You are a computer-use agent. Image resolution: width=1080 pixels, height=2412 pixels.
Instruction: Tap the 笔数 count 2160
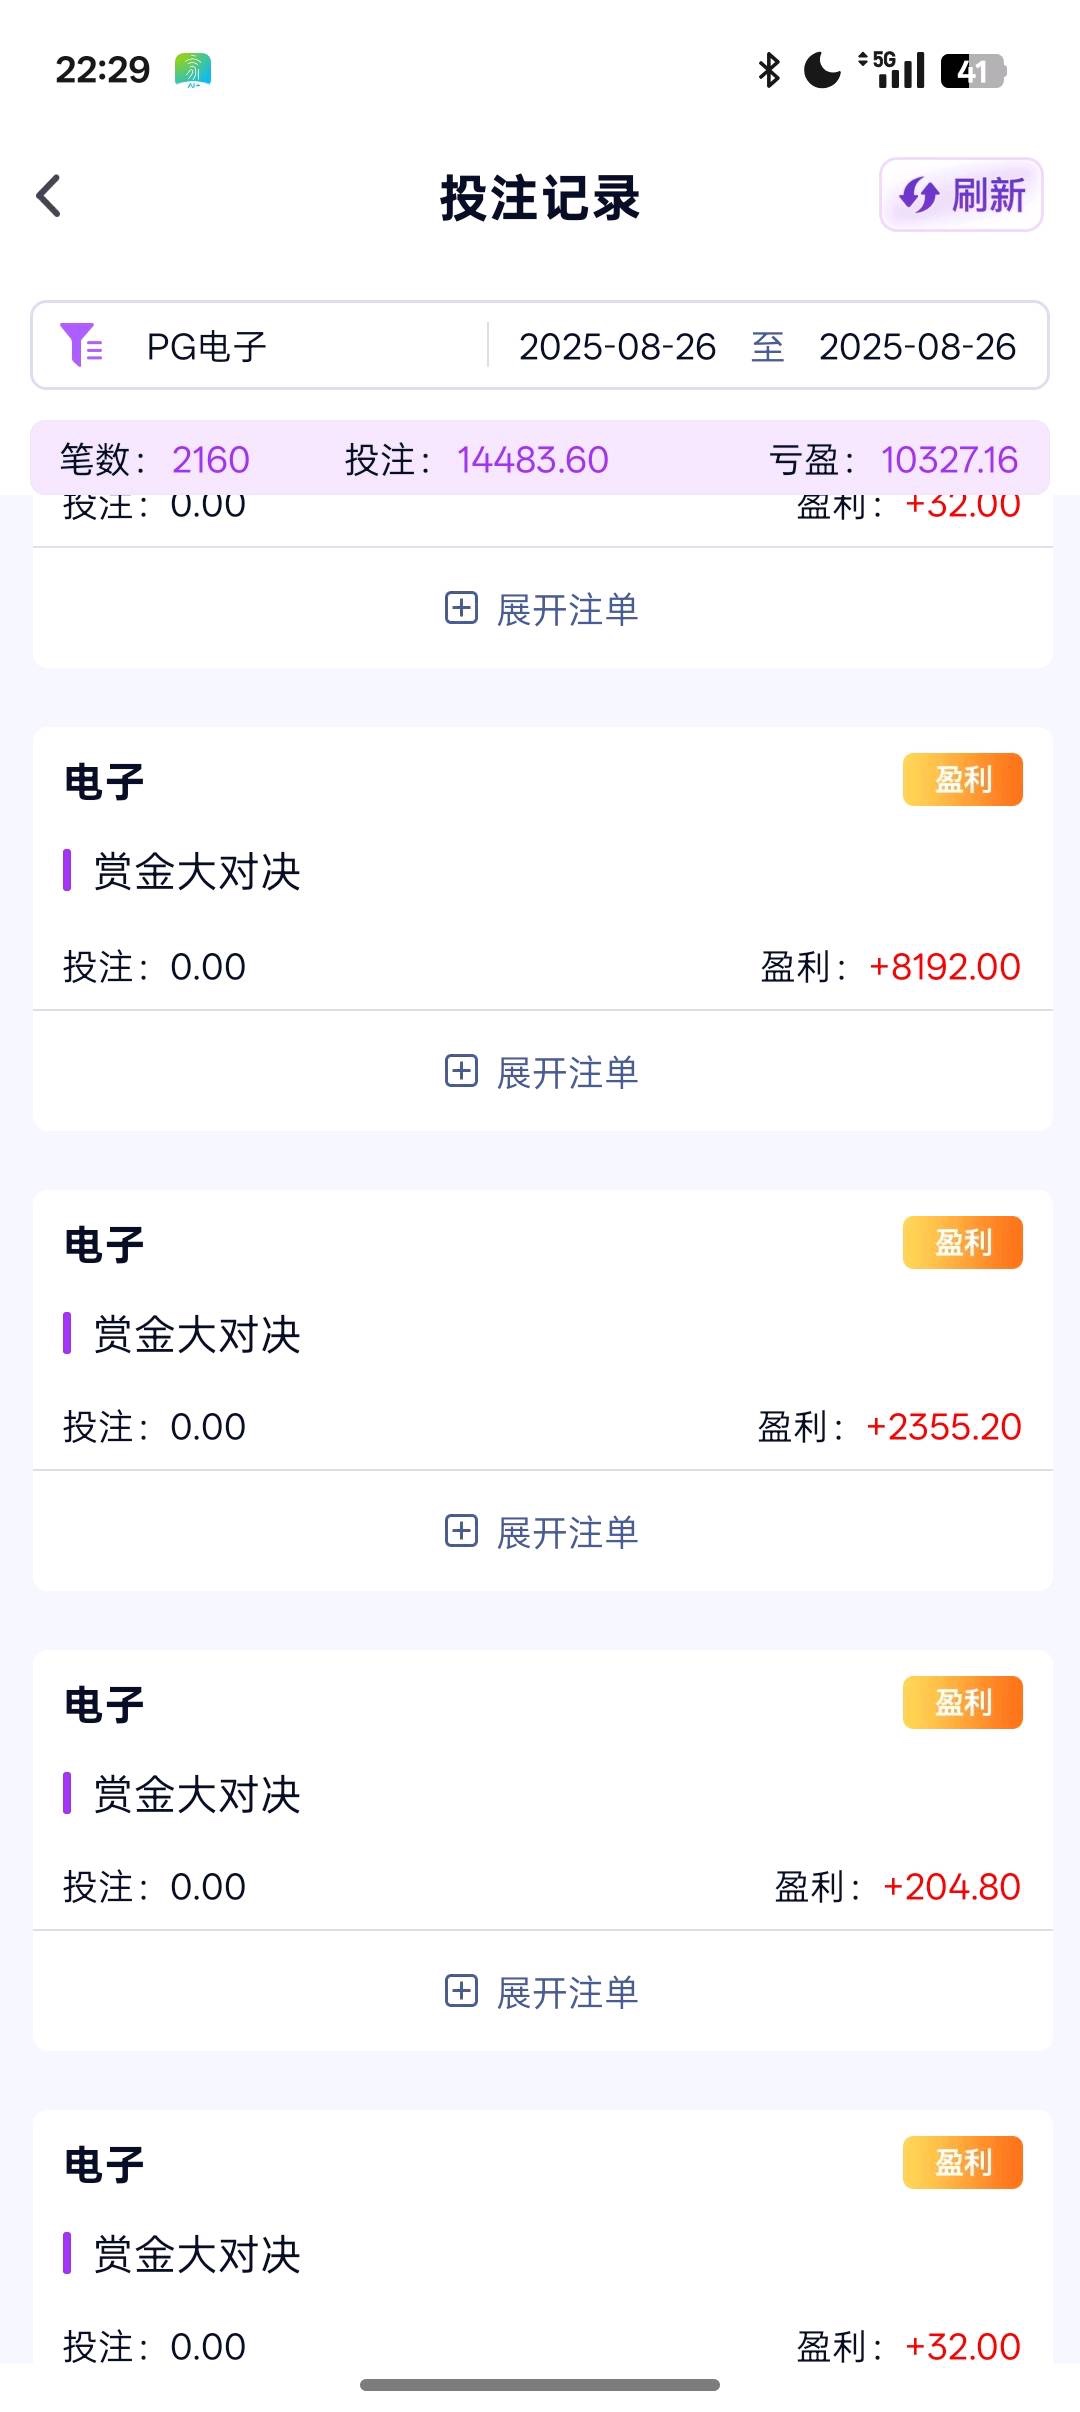(x=210, y=460)
